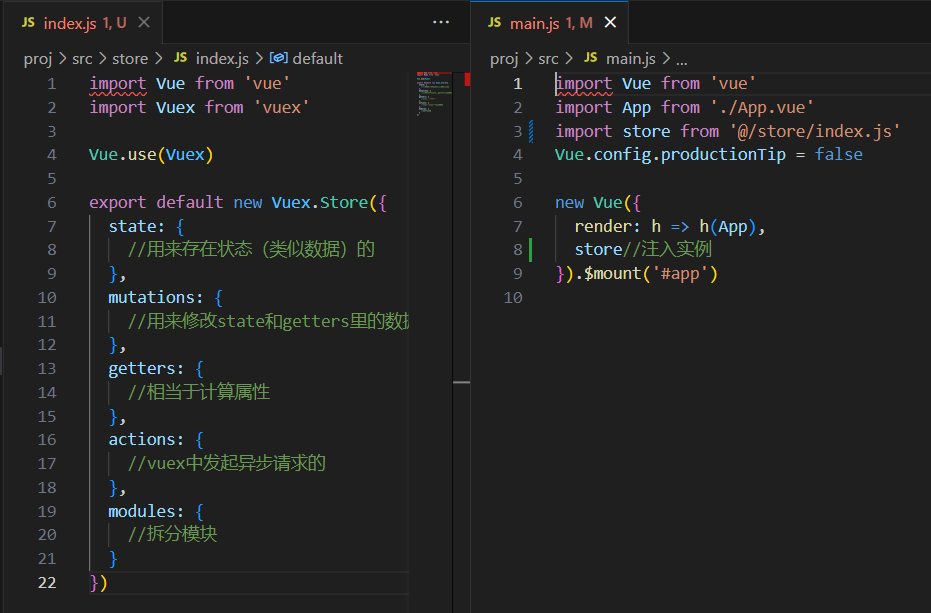Click the 'modules:' property line
The height and width of the screenshot is (613, 931).
(156, 511)
